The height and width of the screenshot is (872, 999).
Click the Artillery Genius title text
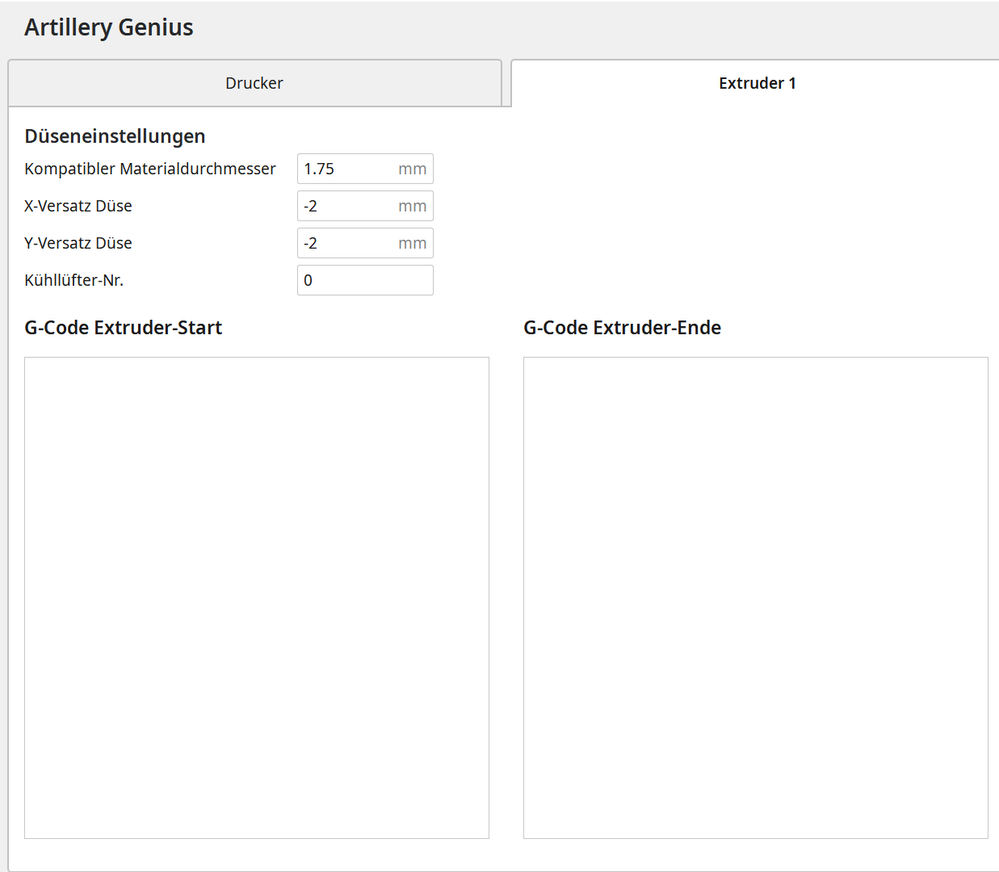[x=109, y=27]
